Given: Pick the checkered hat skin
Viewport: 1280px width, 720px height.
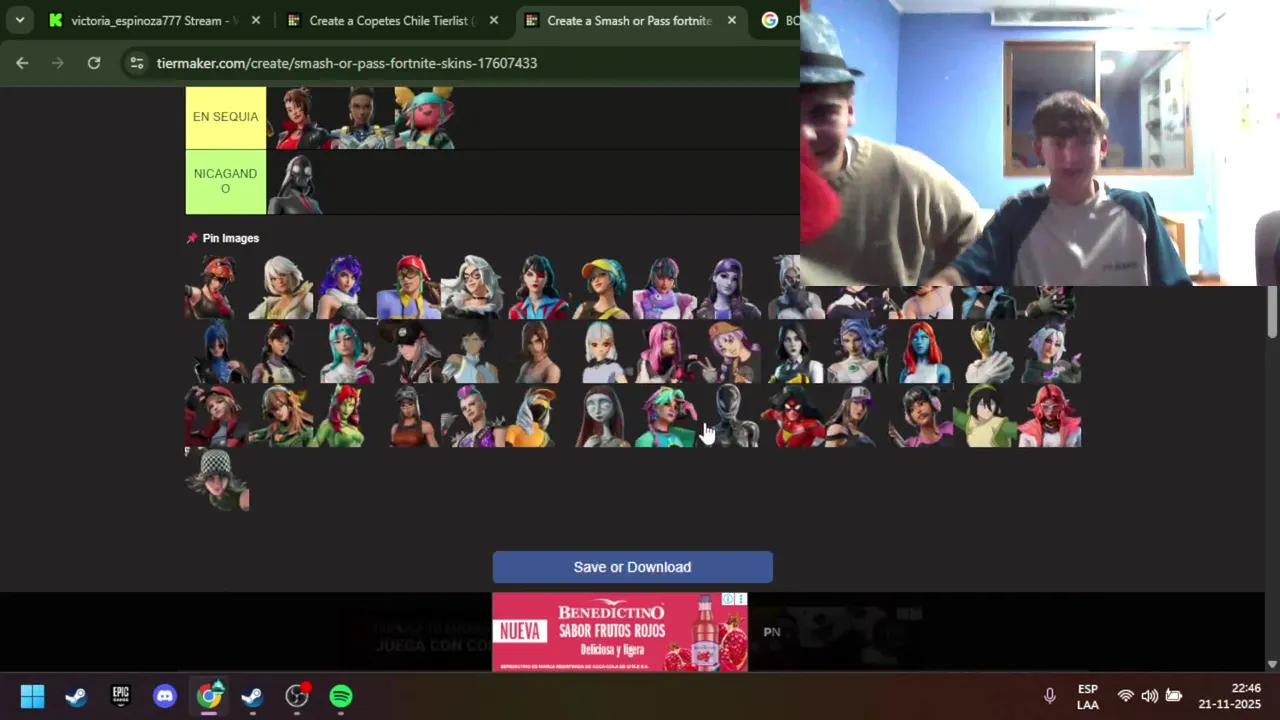Looking at the screenshot, I should 217,479.
